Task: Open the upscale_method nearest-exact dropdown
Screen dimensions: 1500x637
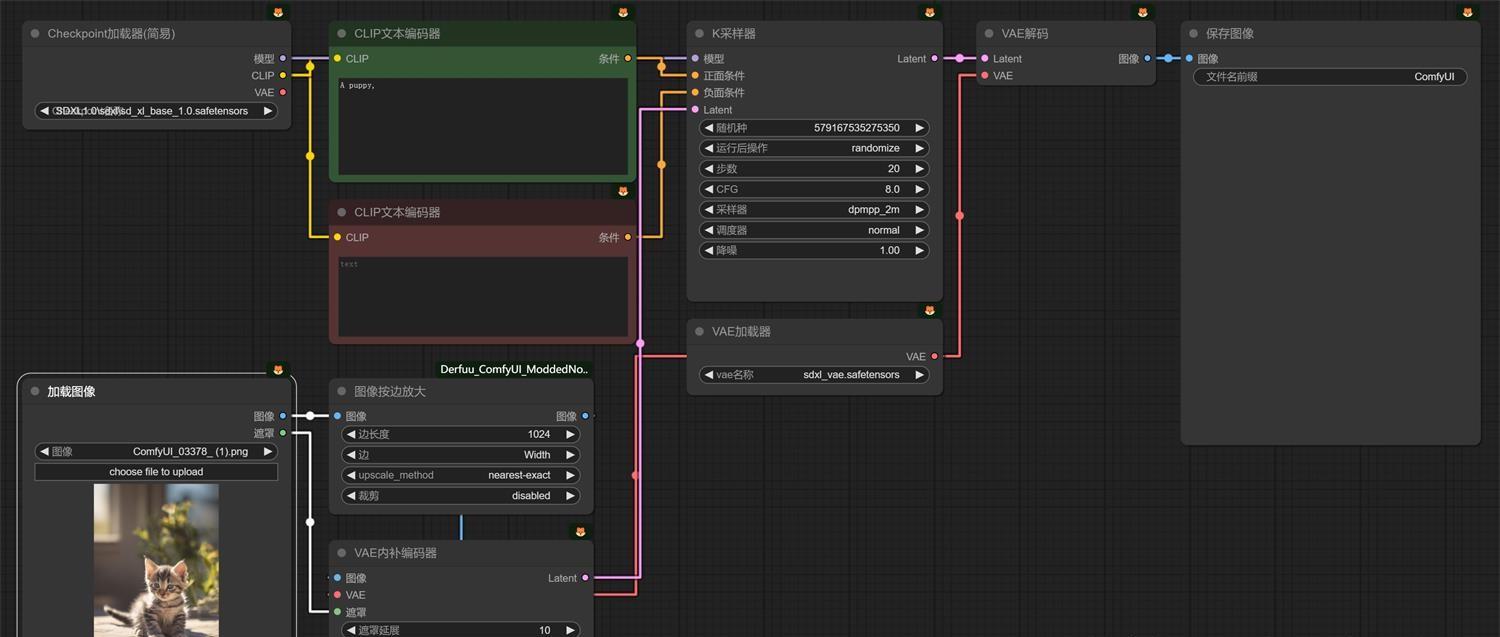Action: click(x=461, y=475)
